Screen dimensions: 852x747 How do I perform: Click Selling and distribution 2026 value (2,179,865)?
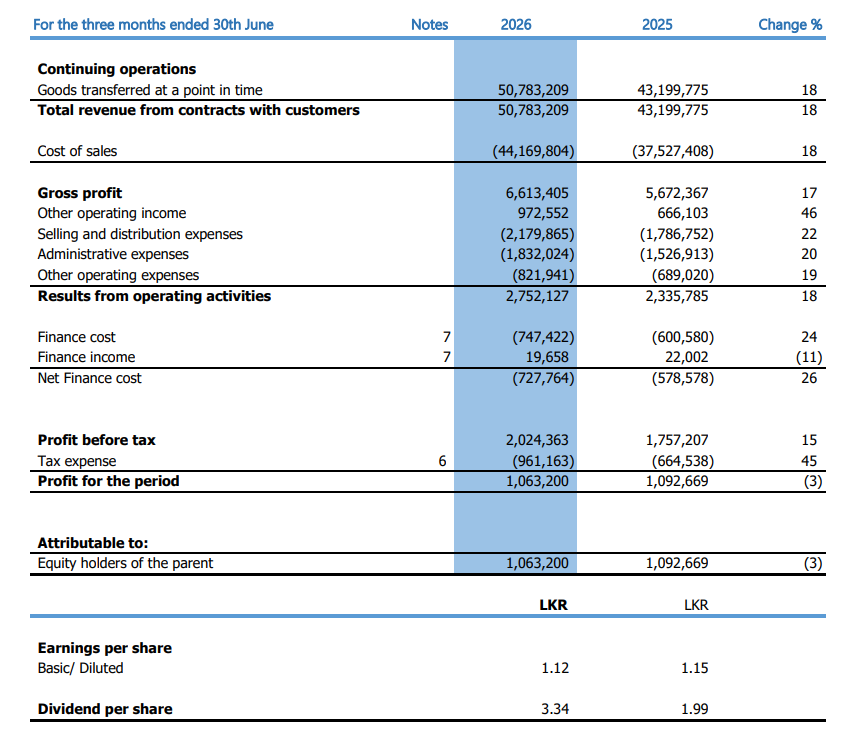[537, 234]
